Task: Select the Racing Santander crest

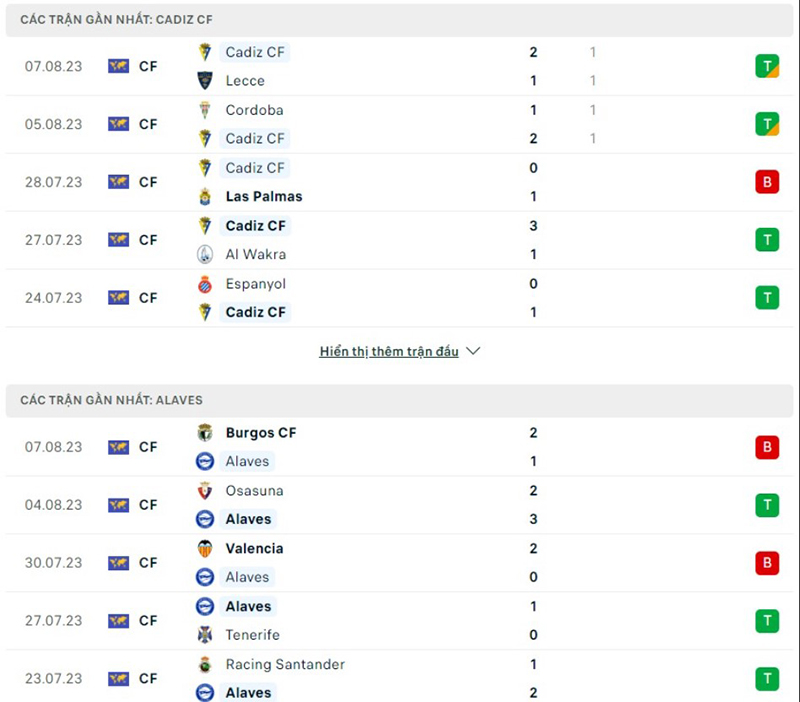Action: coord(205,664)
